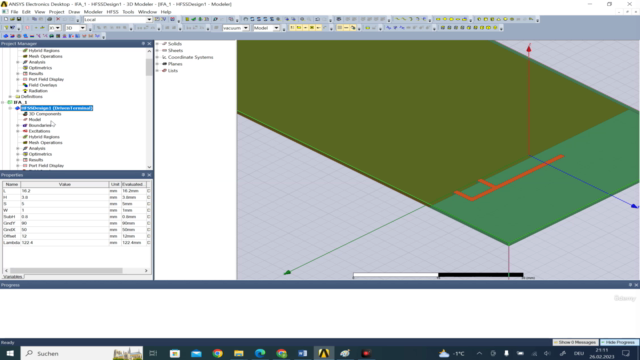Switch to the Variables tab
Image resolution: width=640 pixels, height=360 pixels.
(x=13, y=276)
